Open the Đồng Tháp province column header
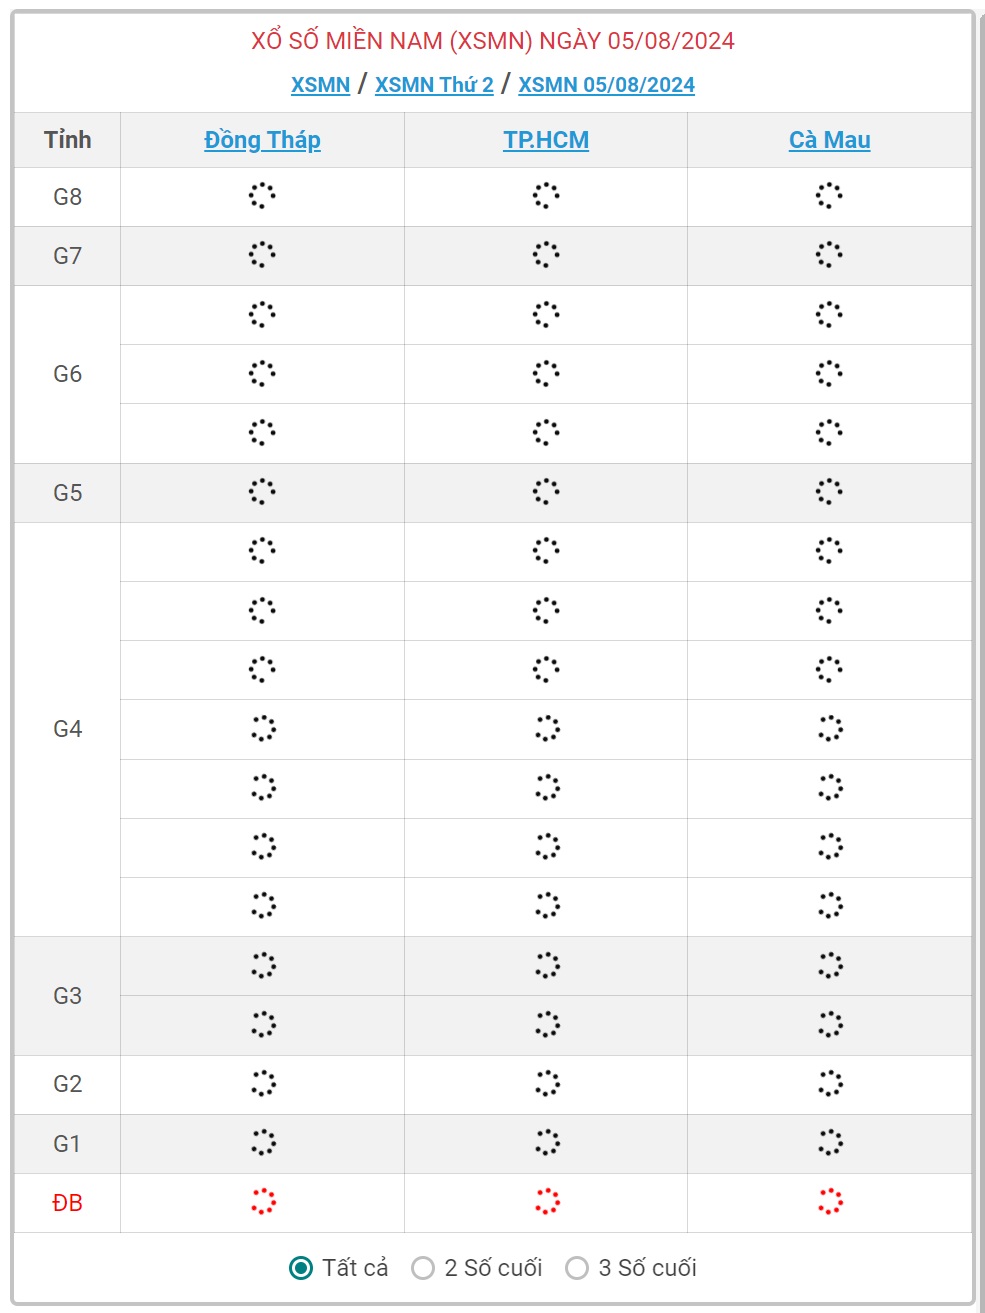This screenshot has height=1313, width=985. [262, 140]
